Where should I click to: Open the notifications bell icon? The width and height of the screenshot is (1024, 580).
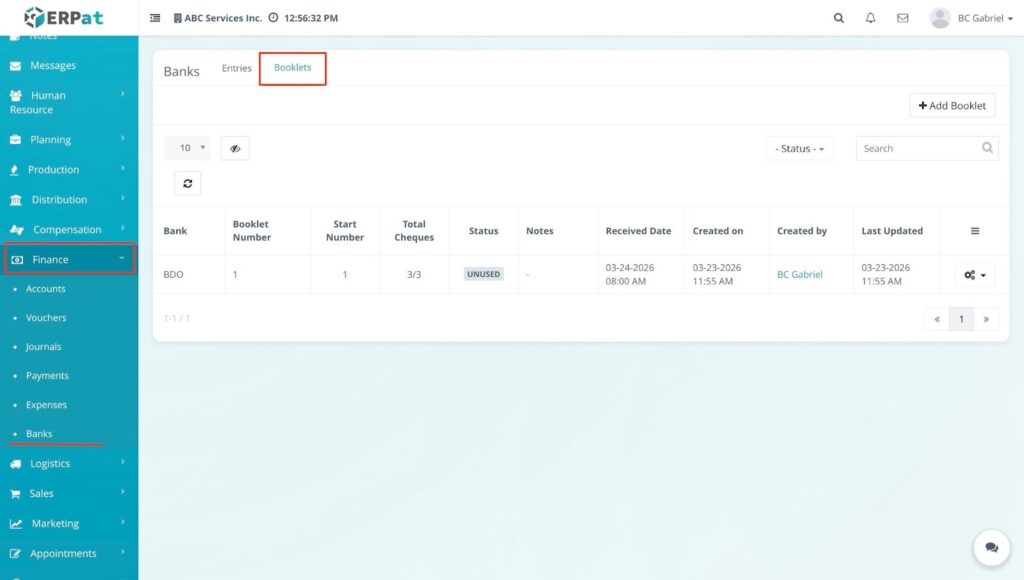click(870, 18)
